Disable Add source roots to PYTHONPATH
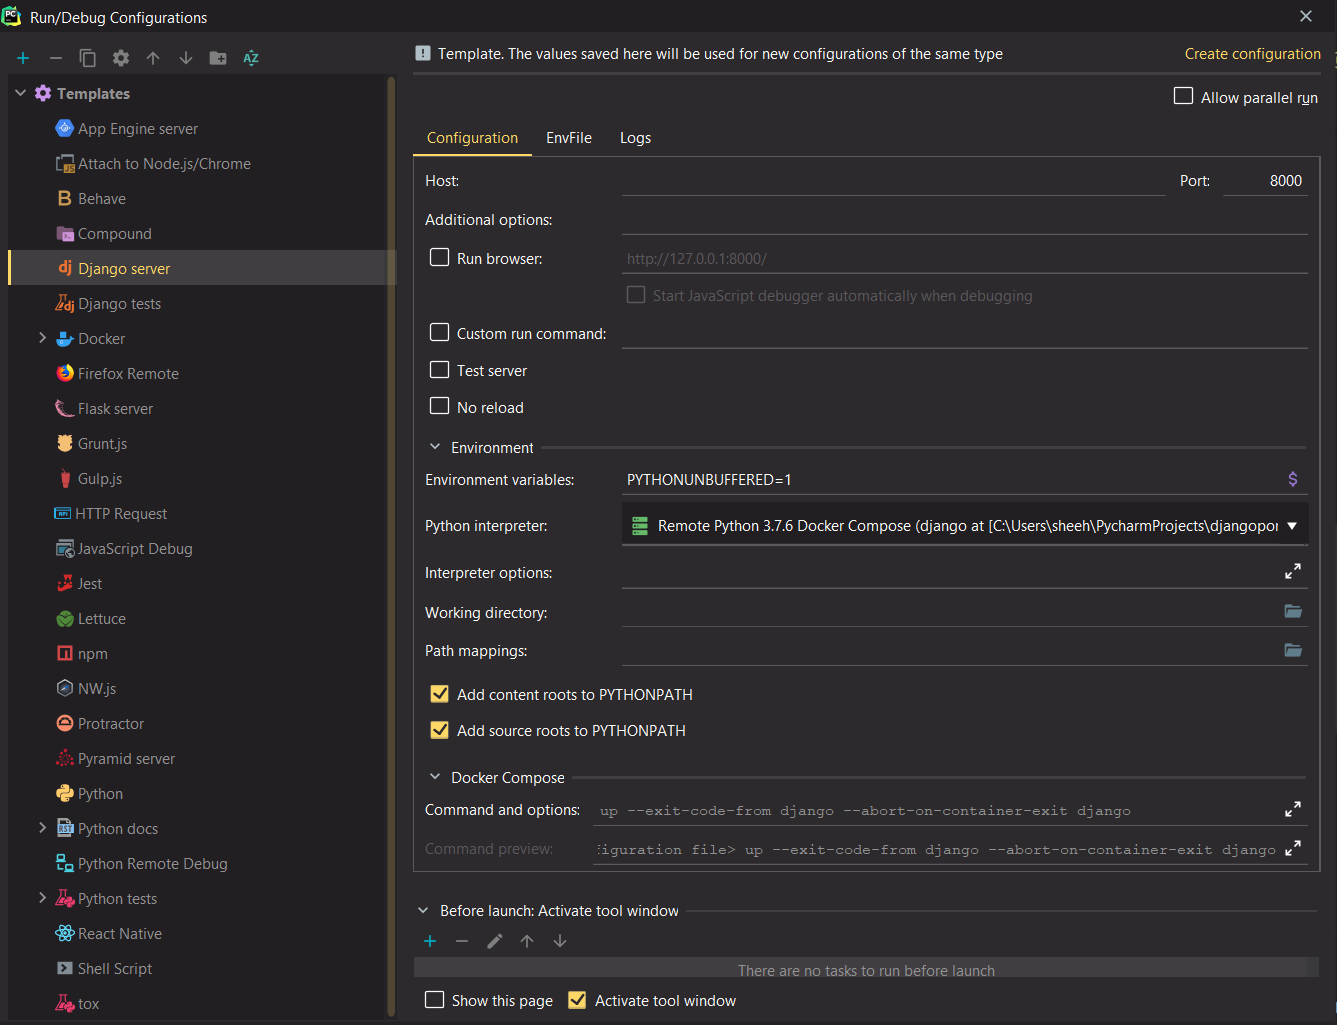This screenshot has width=1337, height=1025. click(x=439, y=730)
